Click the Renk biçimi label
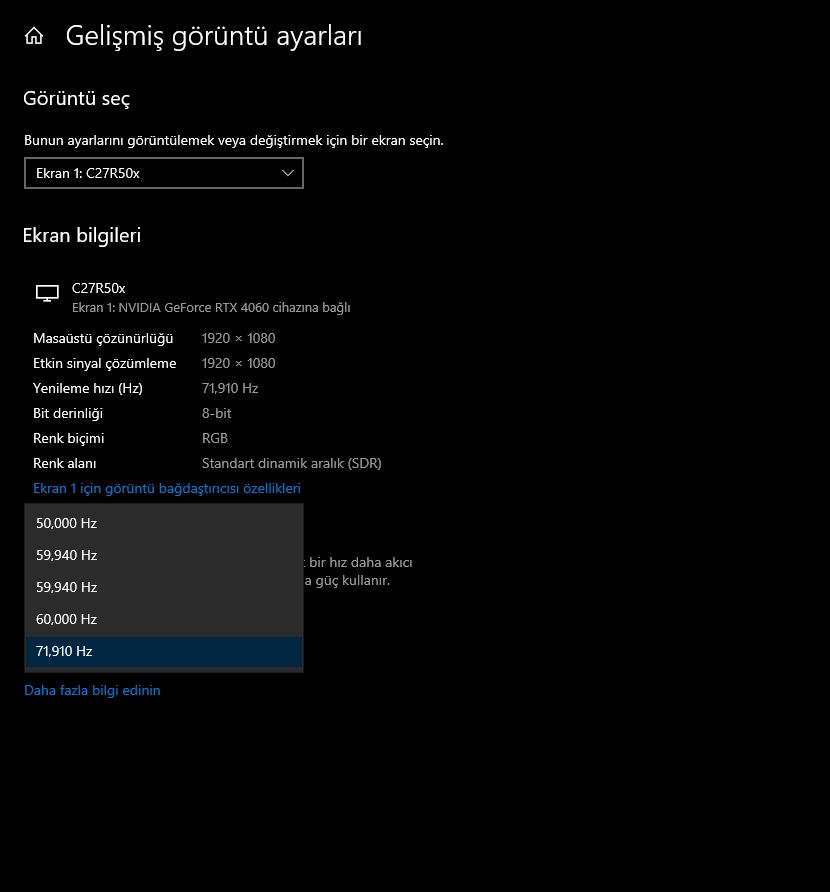The height and width of the screenshot is (892, 830). (69, 439)
